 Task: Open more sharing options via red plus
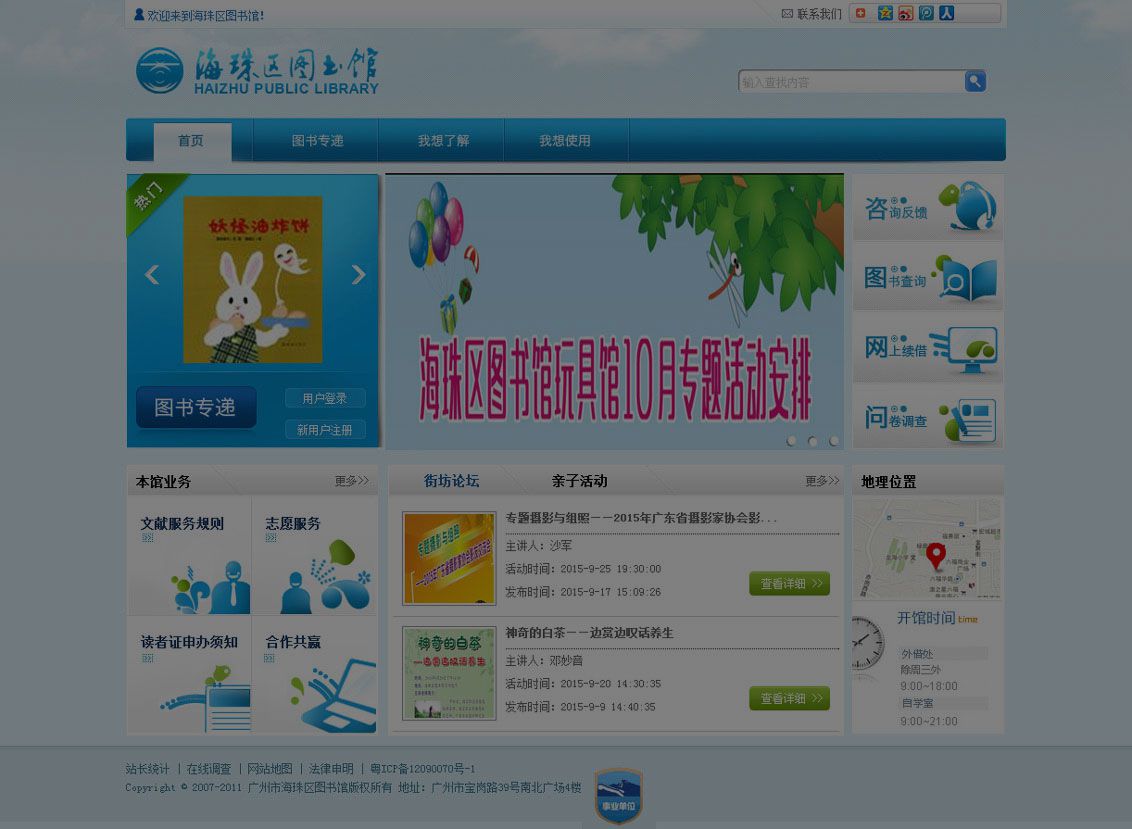click(x=860, y=13)
